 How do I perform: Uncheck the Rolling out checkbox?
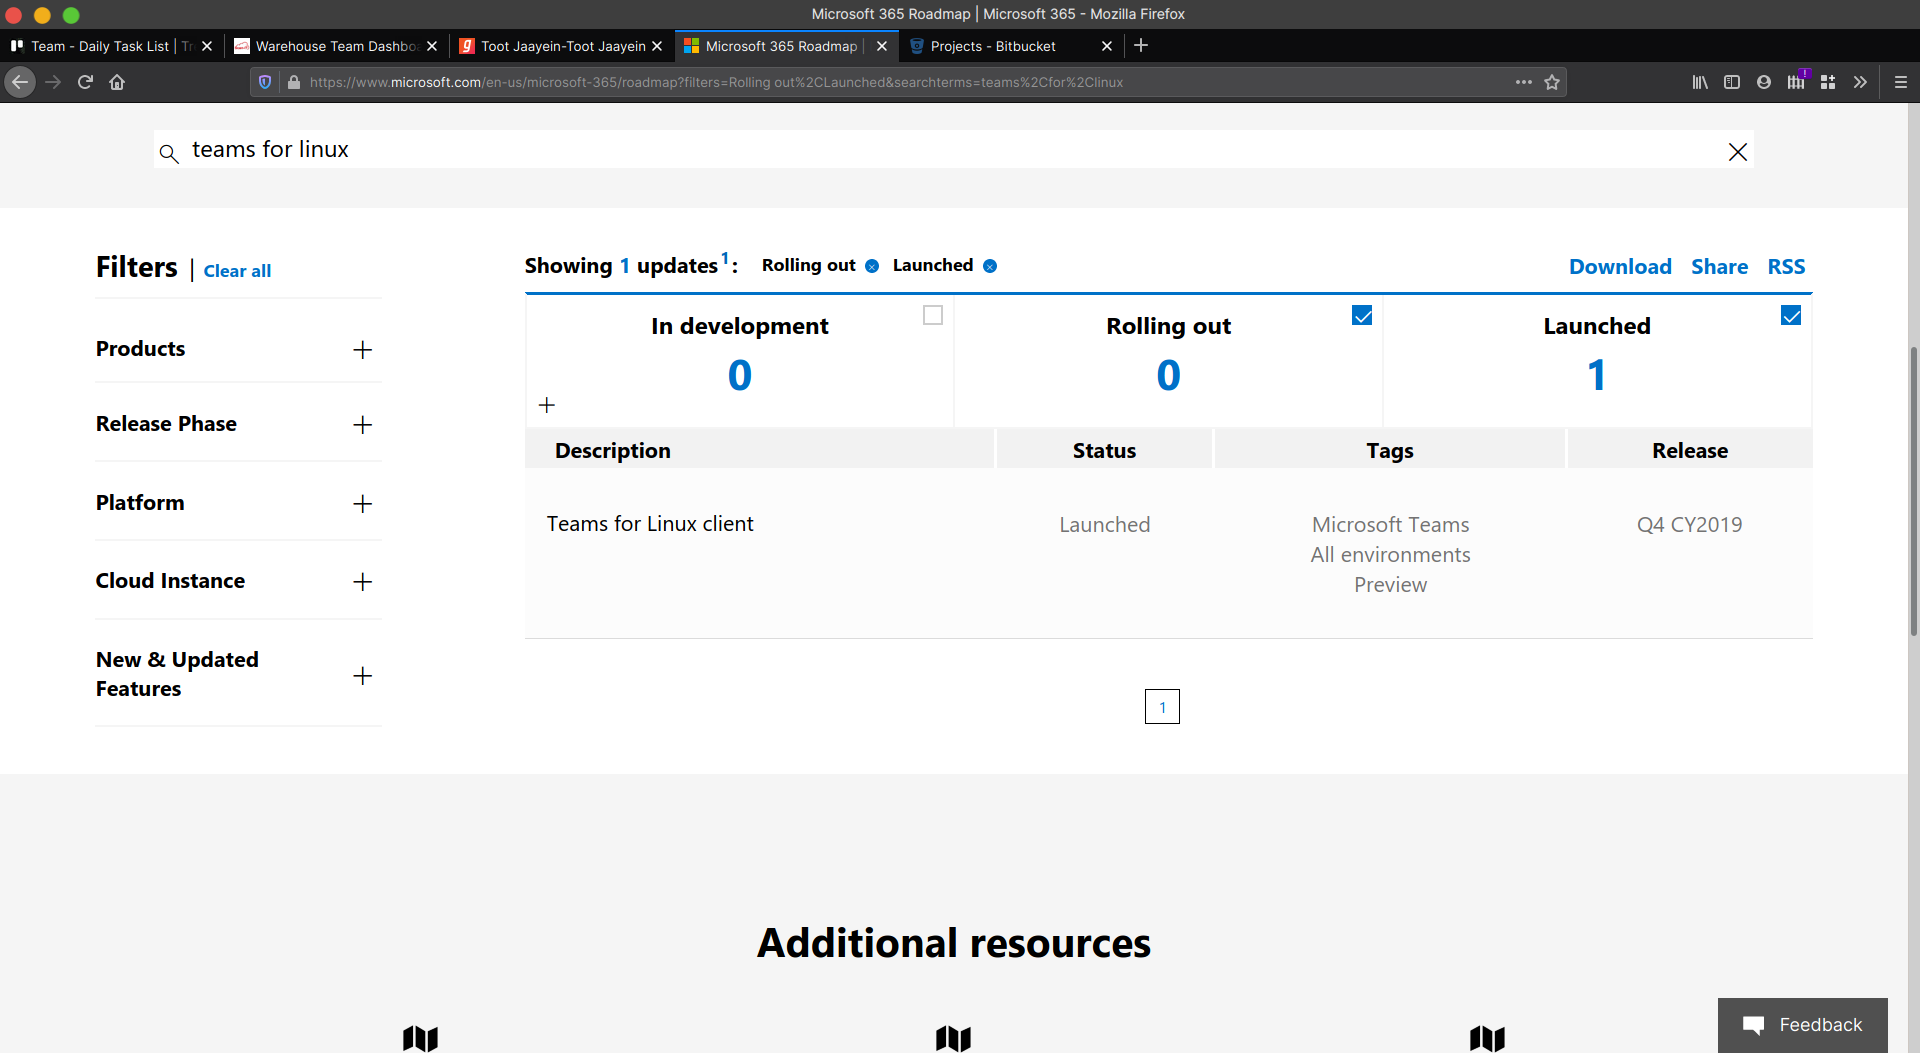tap(1362, 316)
